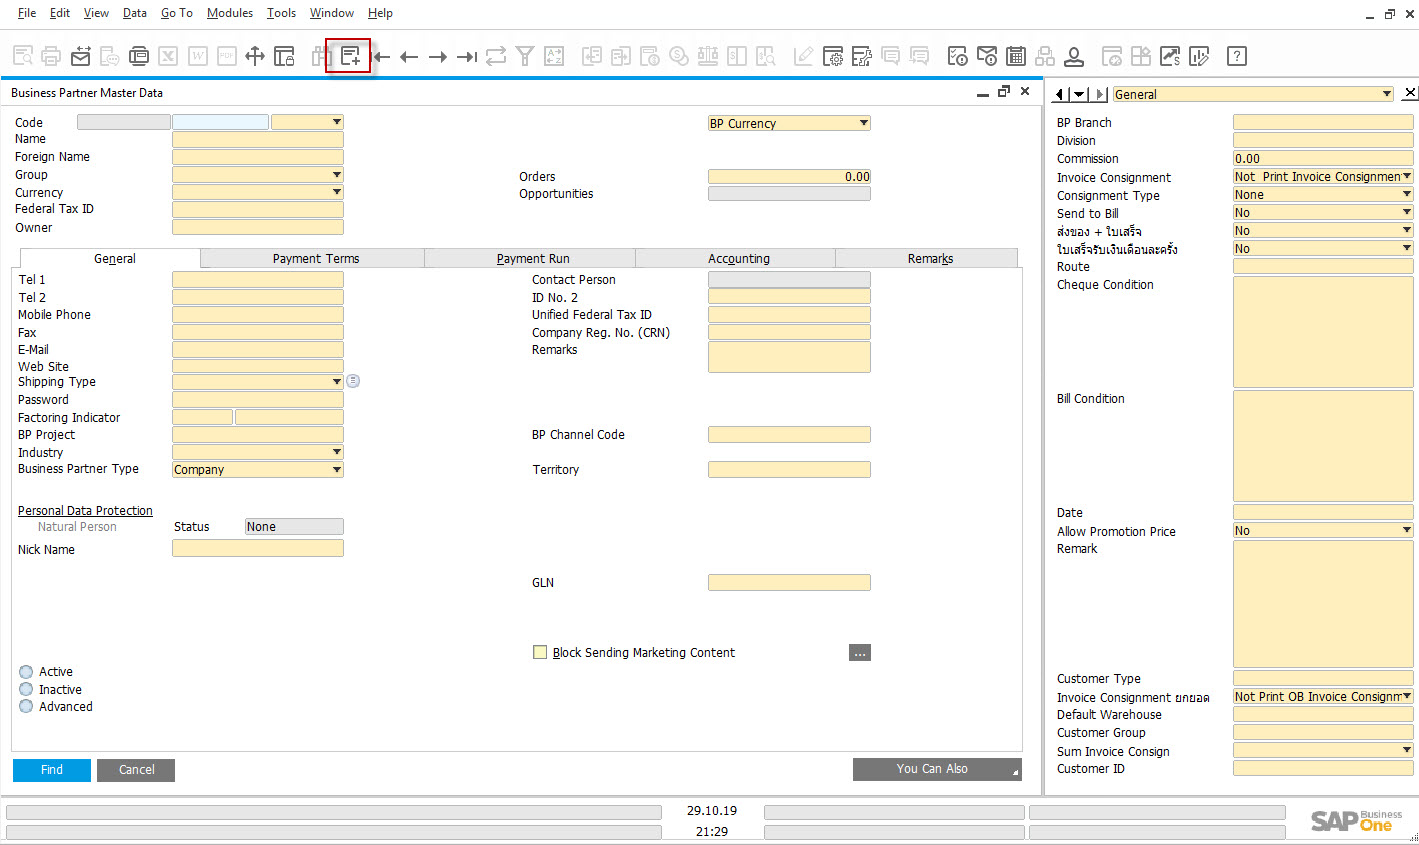Go to the previous record arrow

coord(409,57)
